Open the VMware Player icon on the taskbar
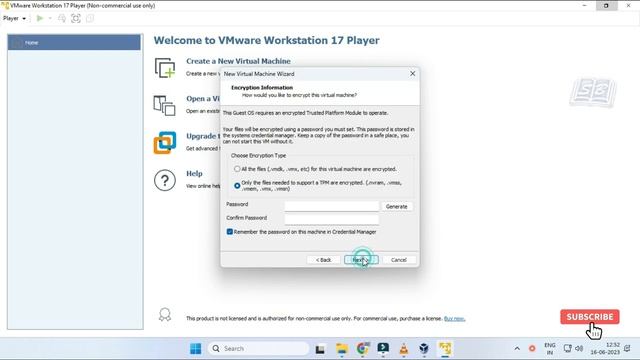The width and height of the screenshot is (640, 360). [445, 349]
